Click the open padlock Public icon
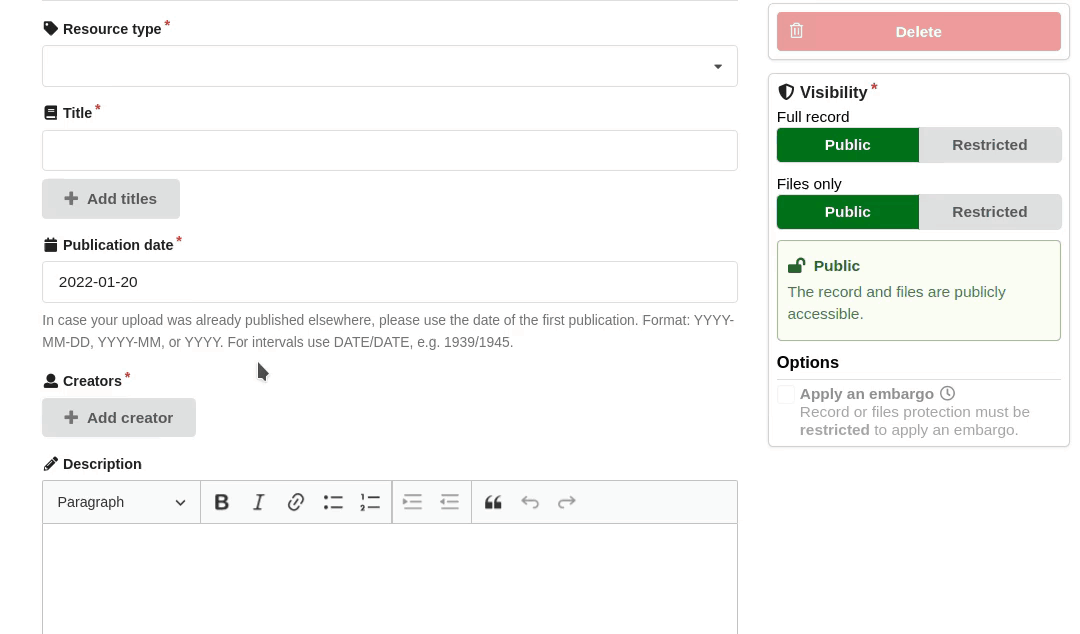 [797, 266]
